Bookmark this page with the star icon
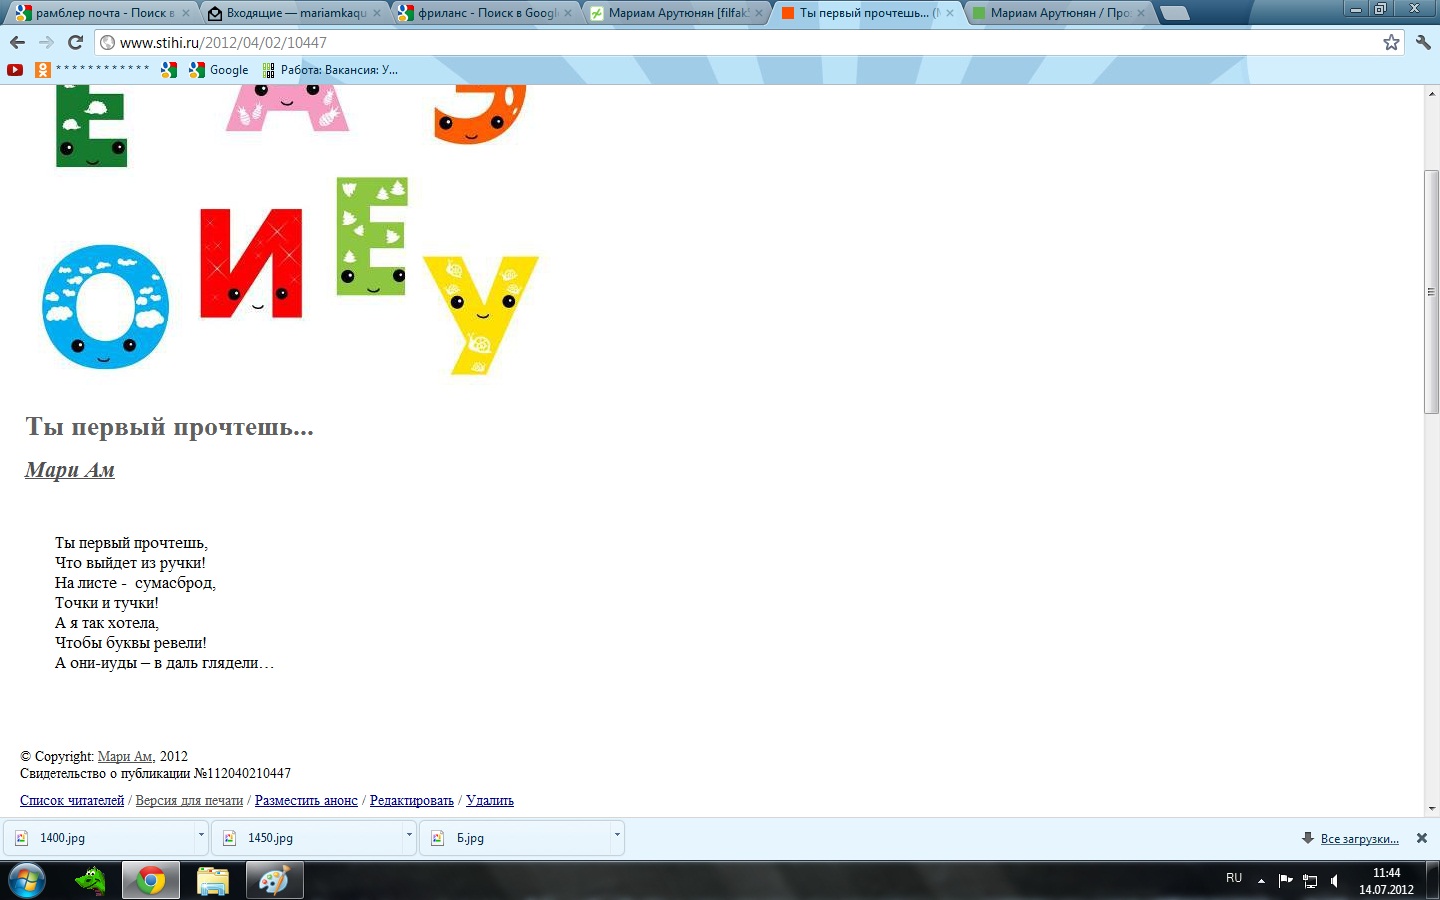This screenshot has height=900, width=1440. [x=1391, y=42]
